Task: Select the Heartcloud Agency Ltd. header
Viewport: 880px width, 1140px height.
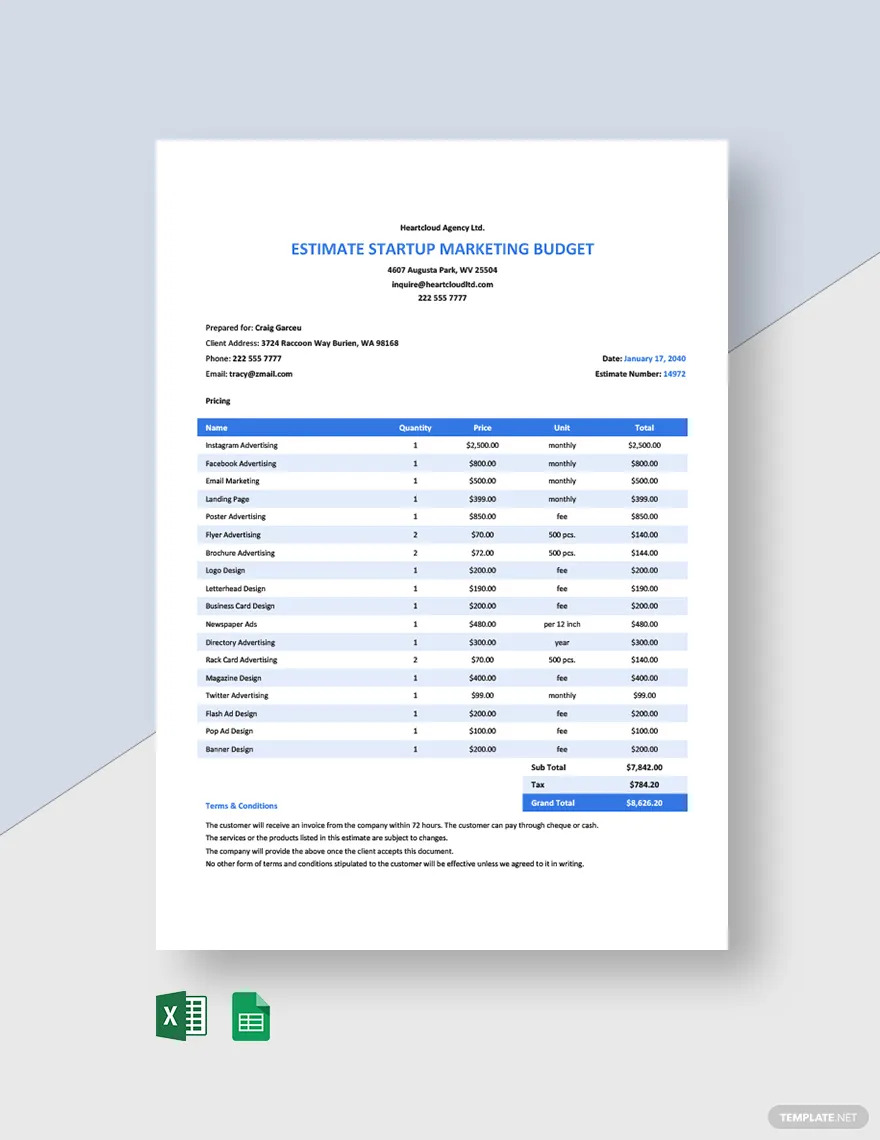Action: (442, 227)
